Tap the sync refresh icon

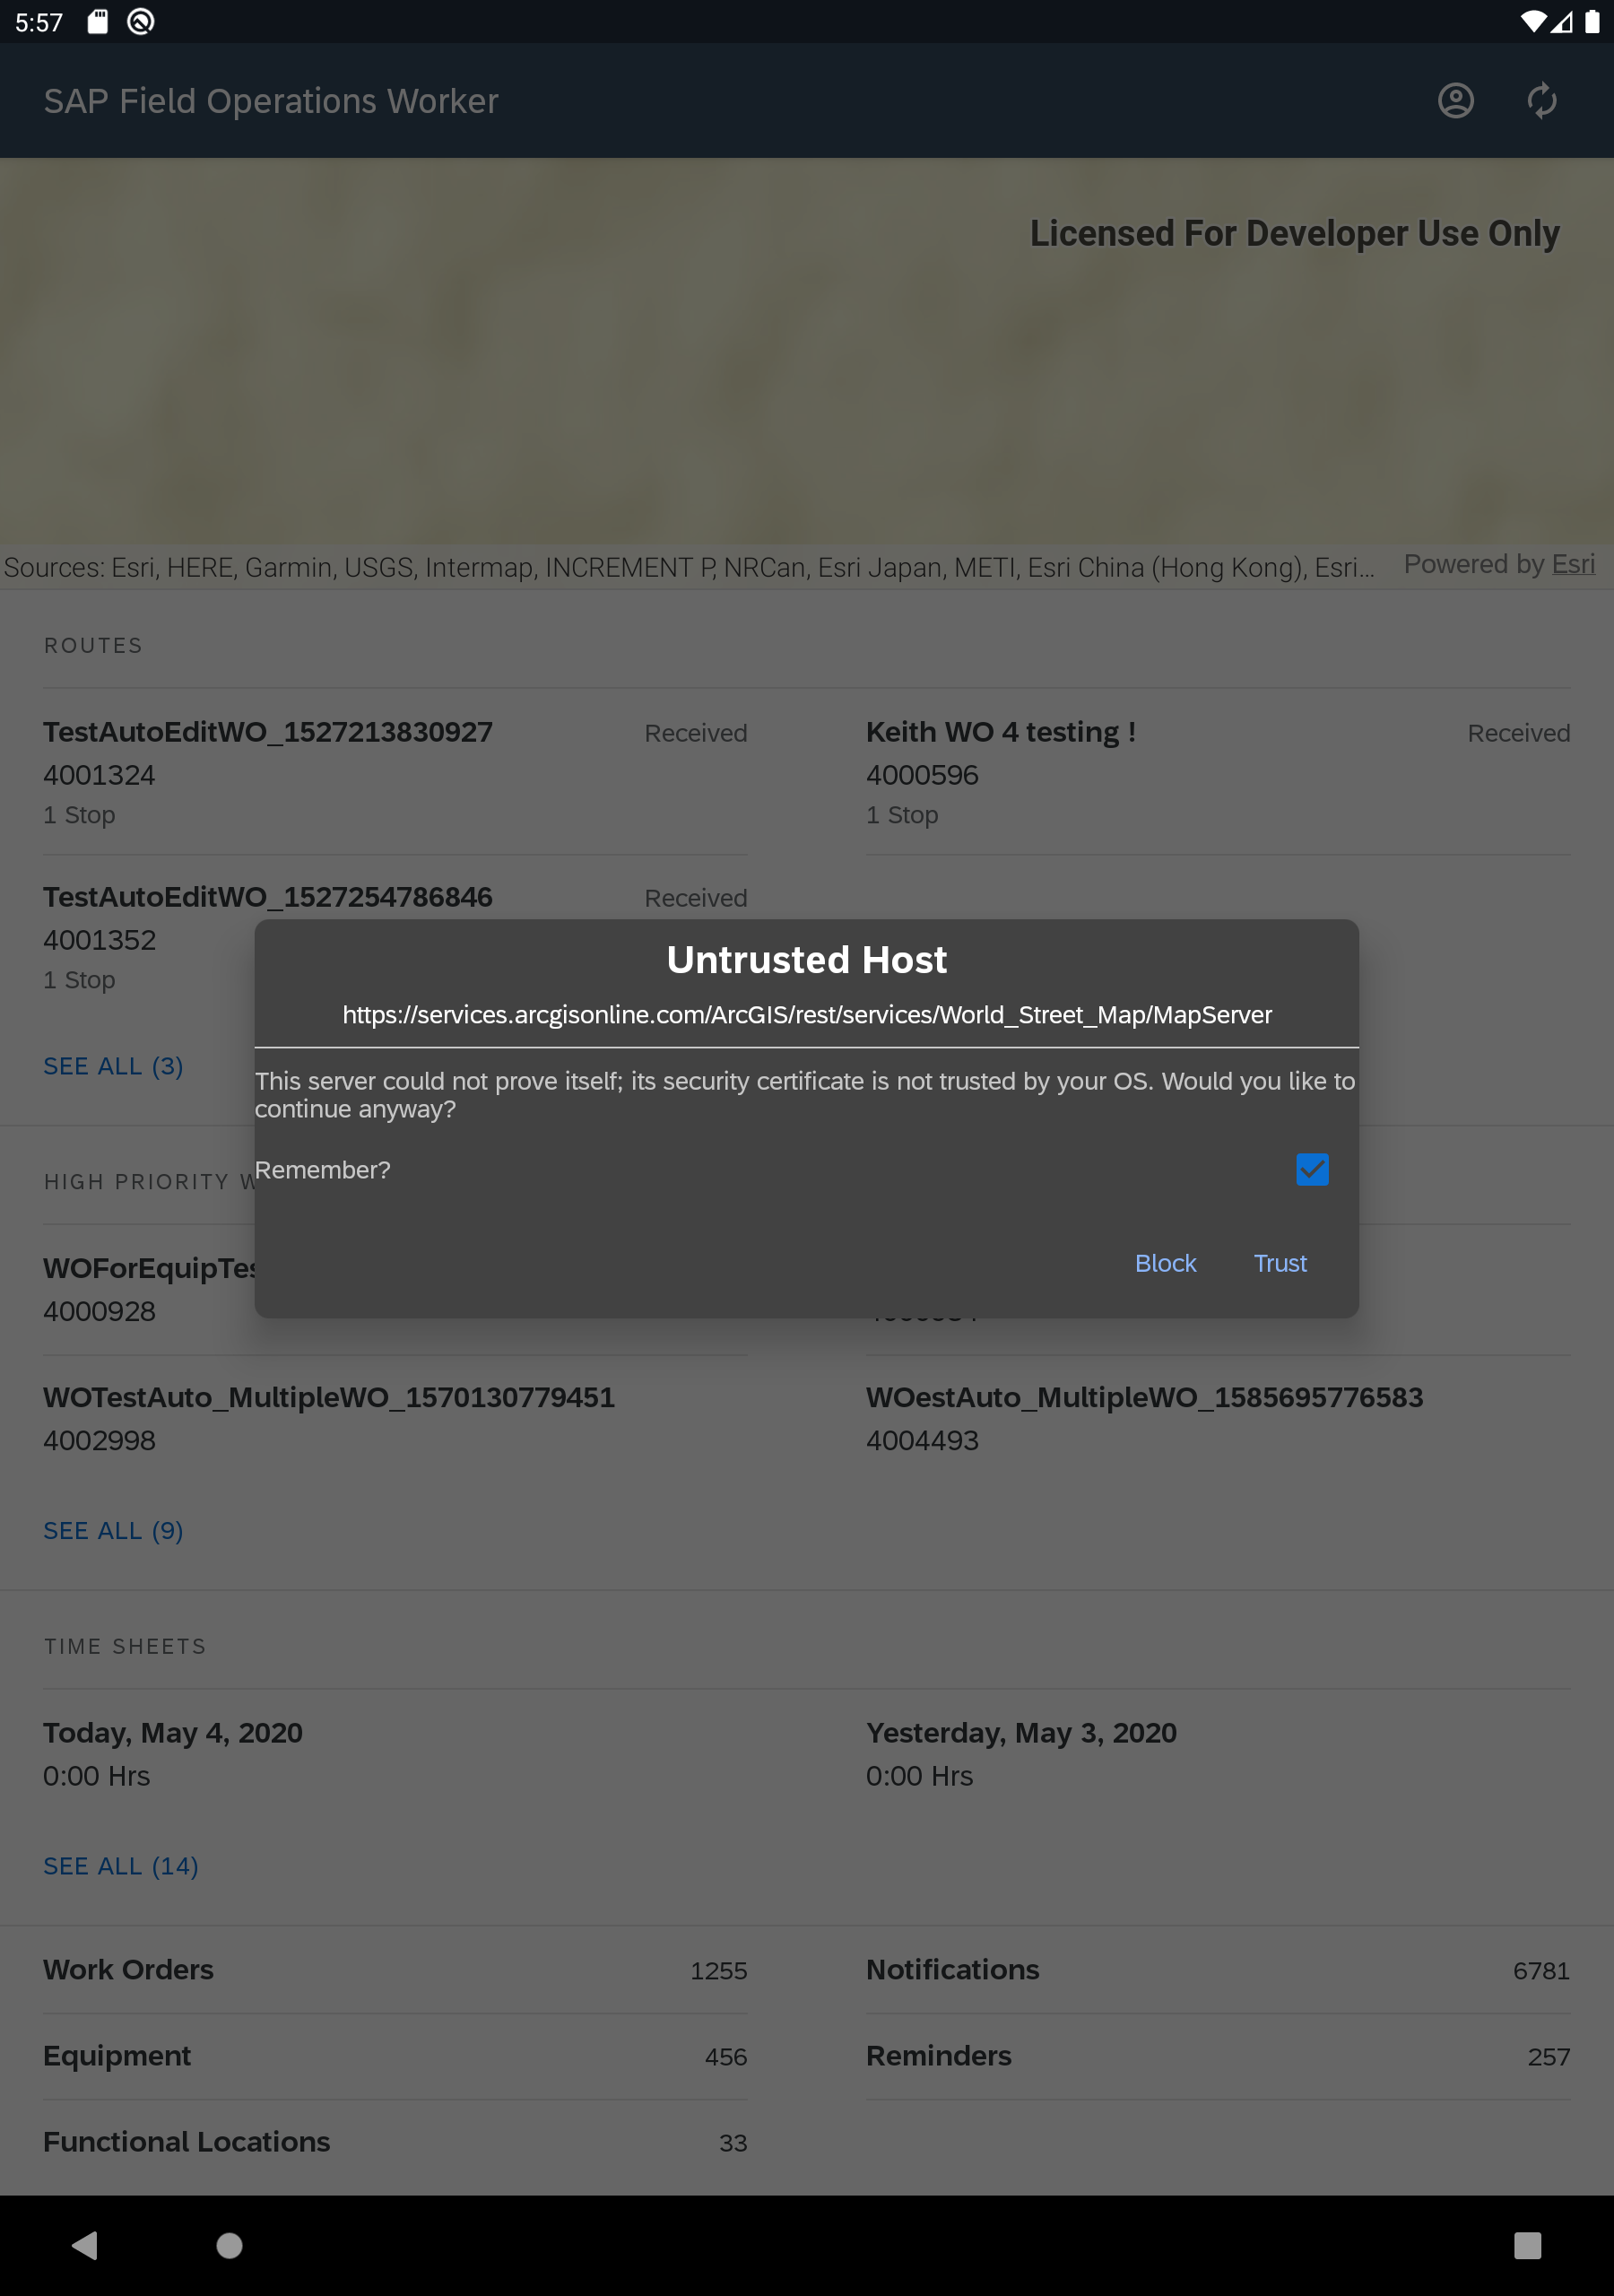tap(1541, 100)
